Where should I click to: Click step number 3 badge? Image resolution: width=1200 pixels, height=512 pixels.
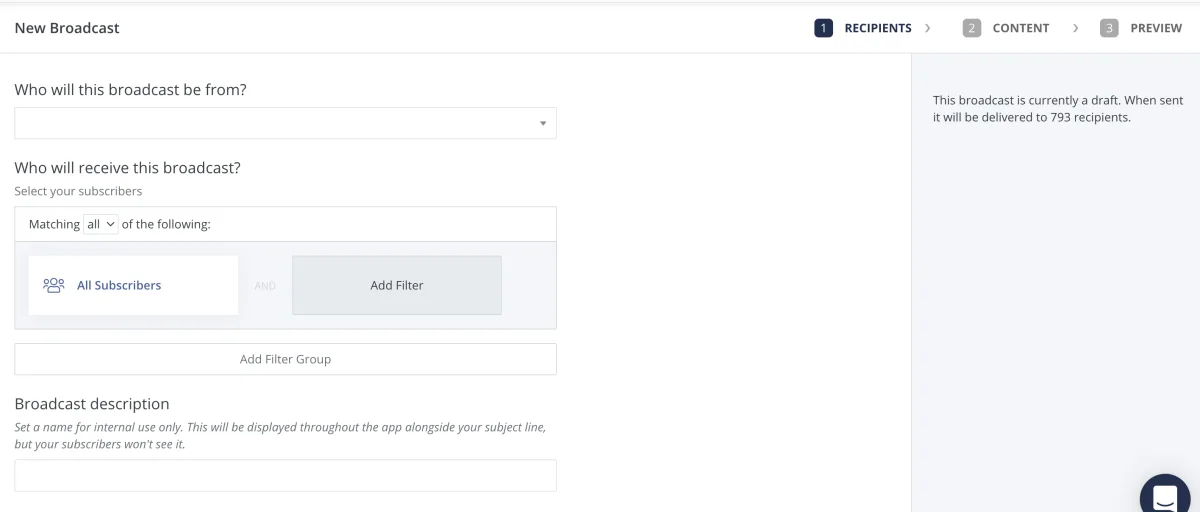1109,28
